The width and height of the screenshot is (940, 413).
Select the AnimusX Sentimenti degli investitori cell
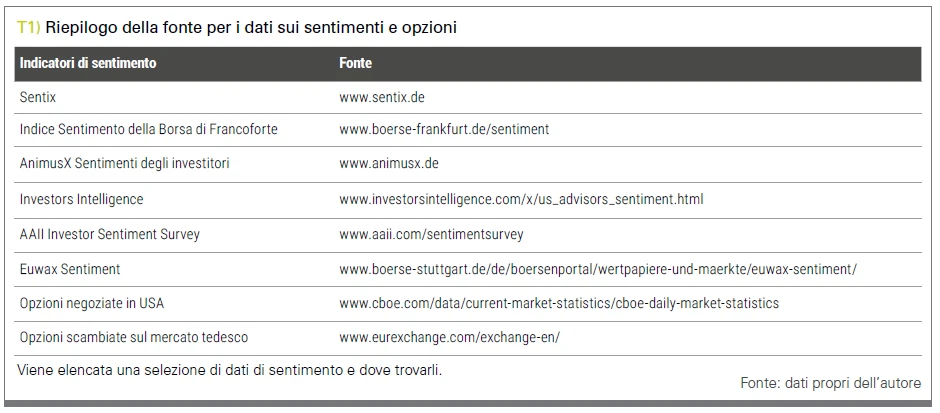[x=125, y=163]
